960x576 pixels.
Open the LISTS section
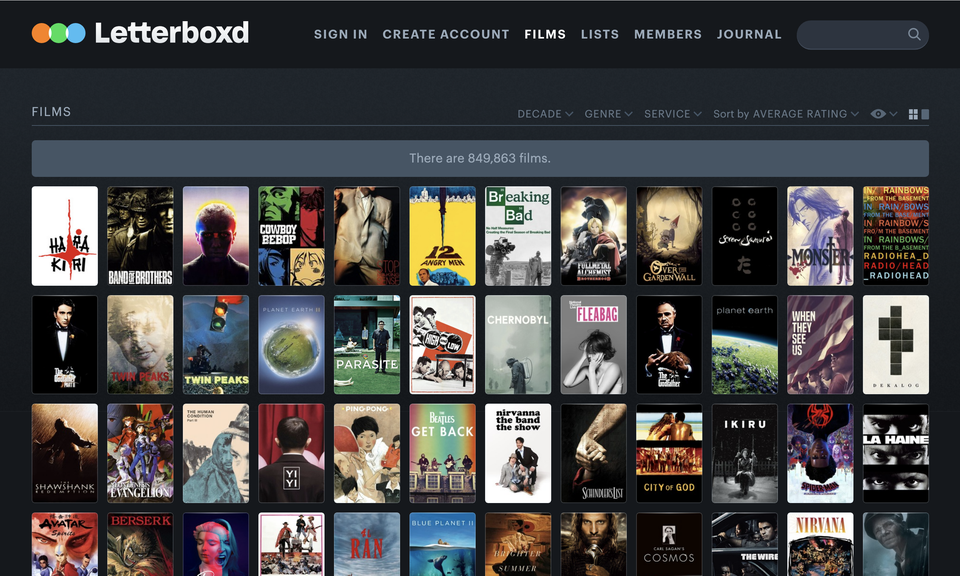click(x=600, y=34)
